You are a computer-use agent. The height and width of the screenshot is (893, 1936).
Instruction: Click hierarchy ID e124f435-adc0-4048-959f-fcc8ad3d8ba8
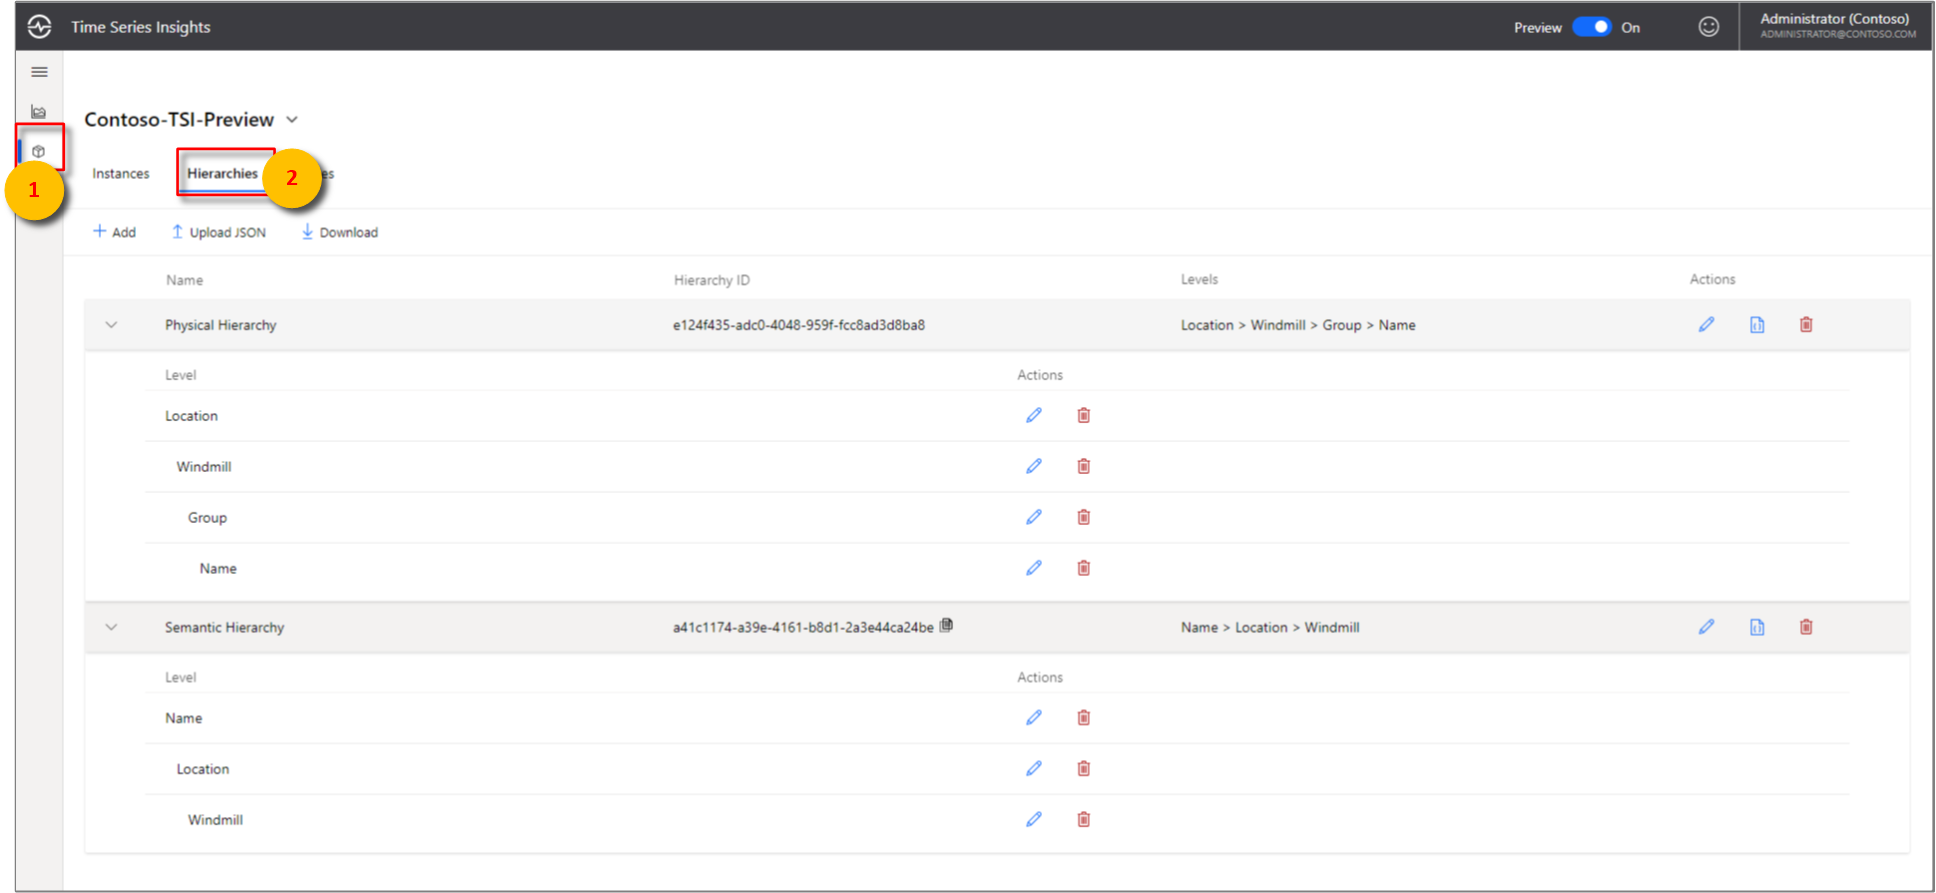coord(799,325)
